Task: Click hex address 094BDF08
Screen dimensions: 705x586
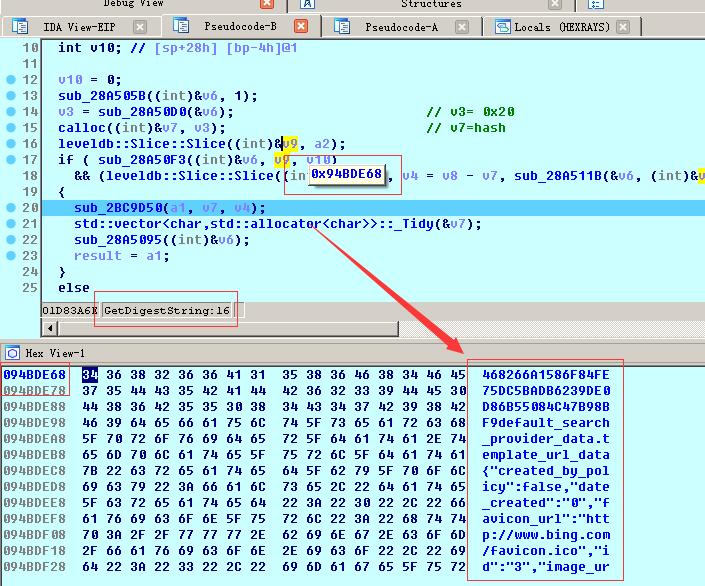Action: (x=35, y=535)
